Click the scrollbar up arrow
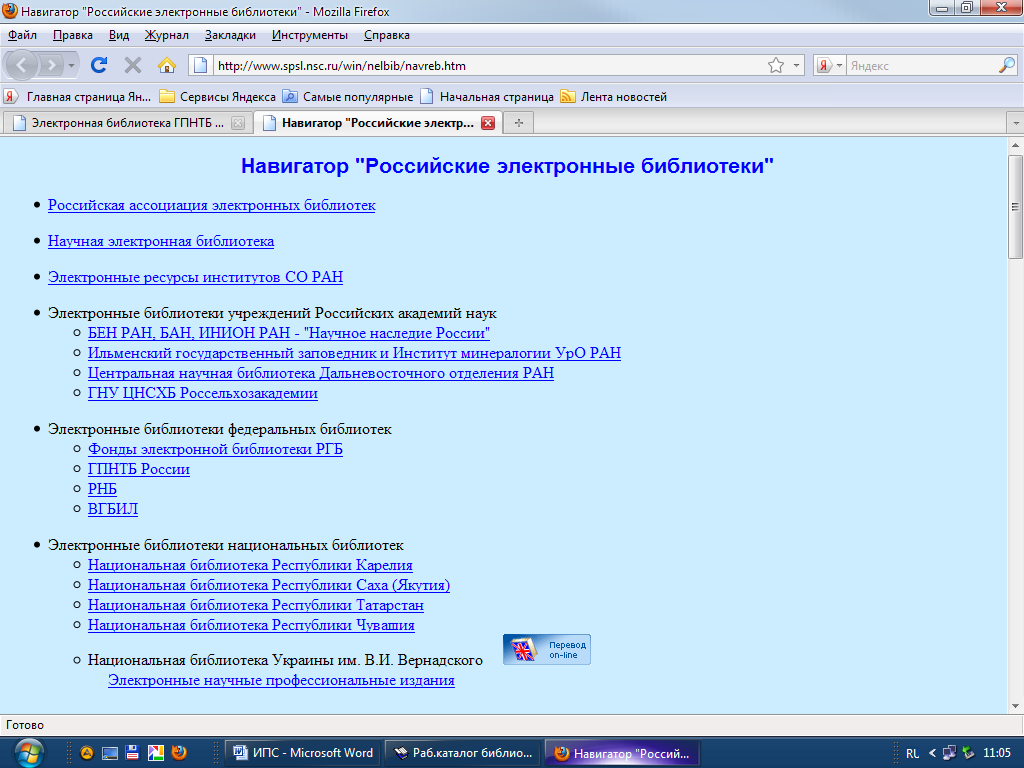 point(1015,145)
